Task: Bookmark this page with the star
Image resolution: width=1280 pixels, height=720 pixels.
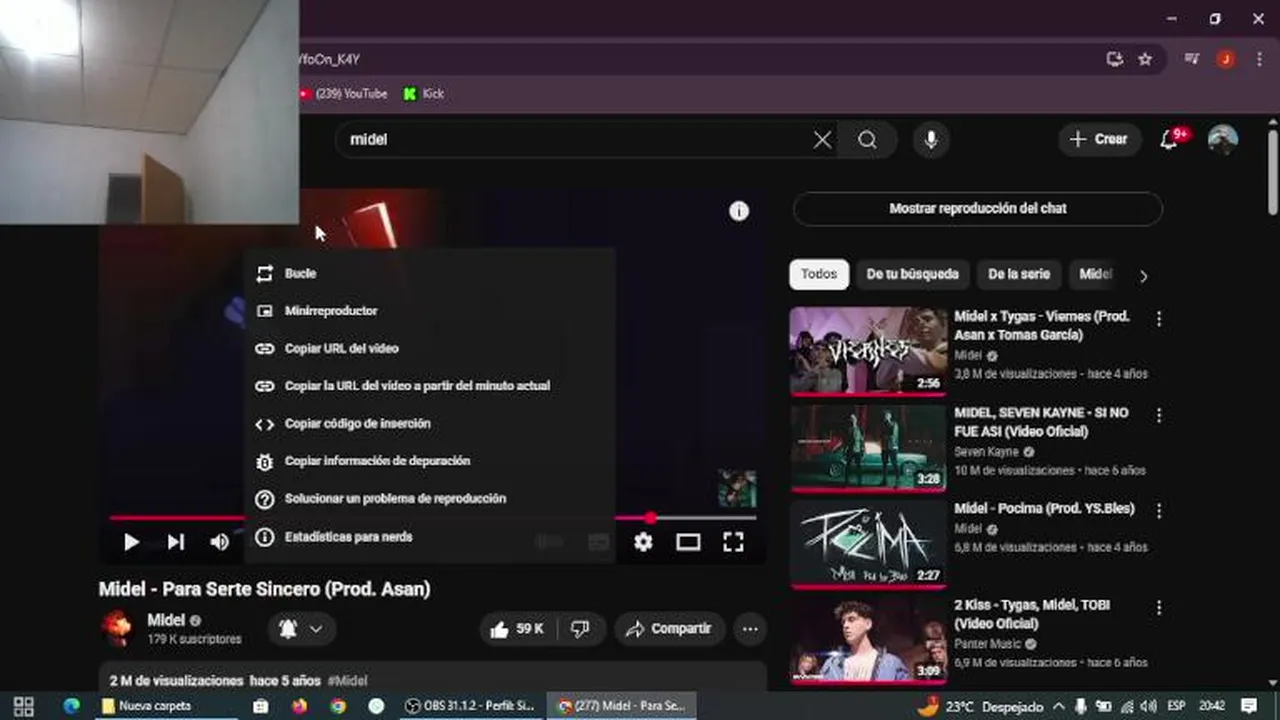Action: pos(1145,59)
